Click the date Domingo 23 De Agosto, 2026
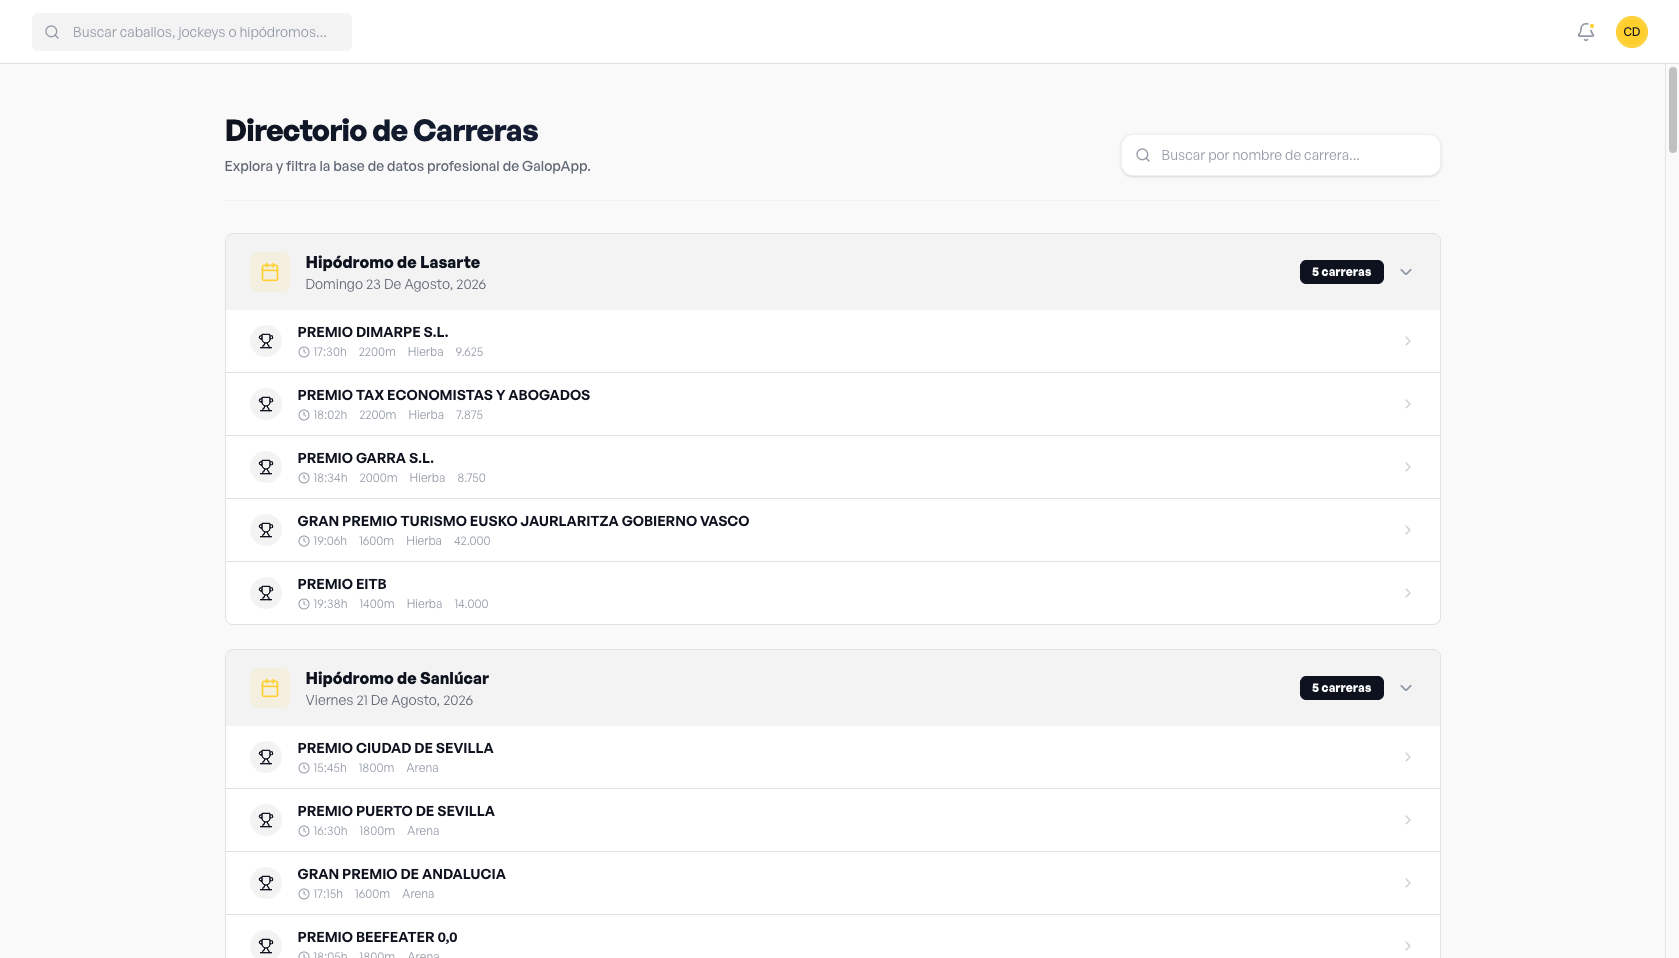1679x958 pixels. click(396, 284)
